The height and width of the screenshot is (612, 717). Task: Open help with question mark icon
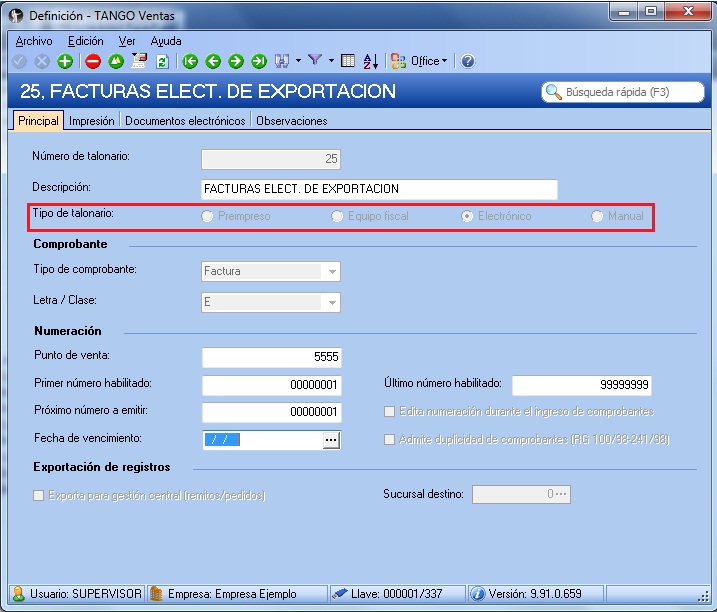point(468,61)
